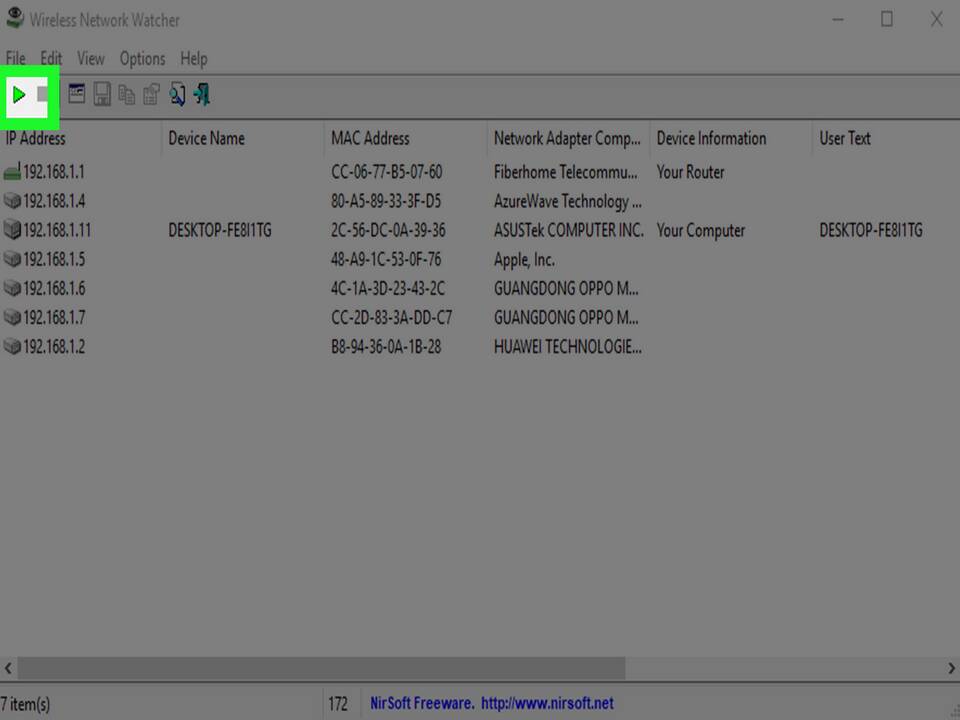Click MAC address 48-A9-1C-53-0F-76
960x720 pixels.
386,259
